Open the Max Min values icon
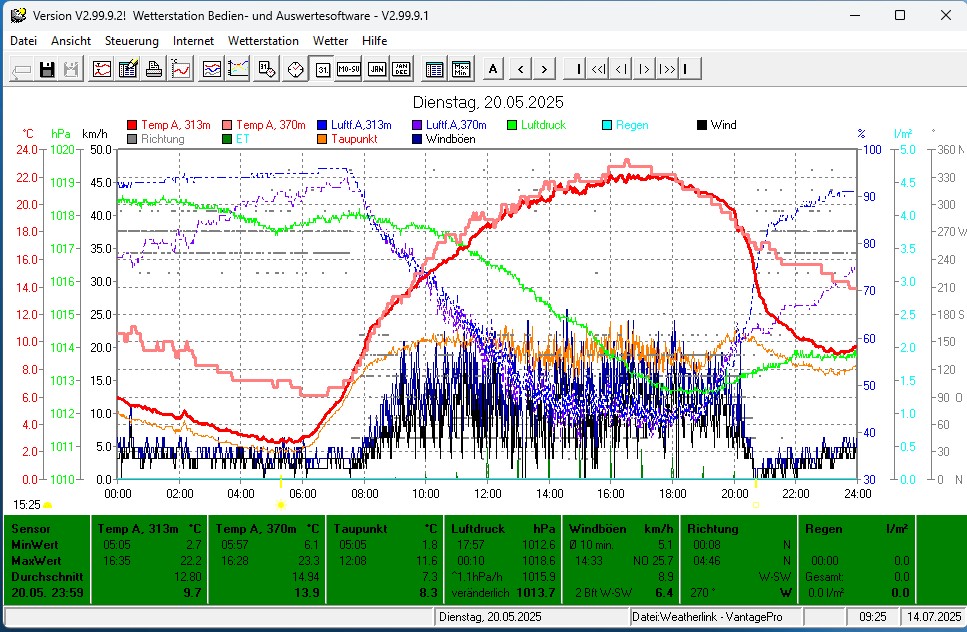This screenshot has height=632, width=967. pos(461,69)
